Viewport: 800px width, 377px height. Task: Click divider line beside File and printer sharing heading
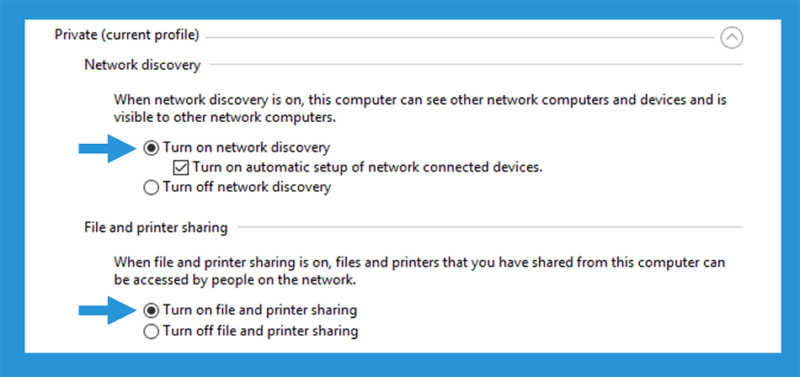(x=490, y=227)
